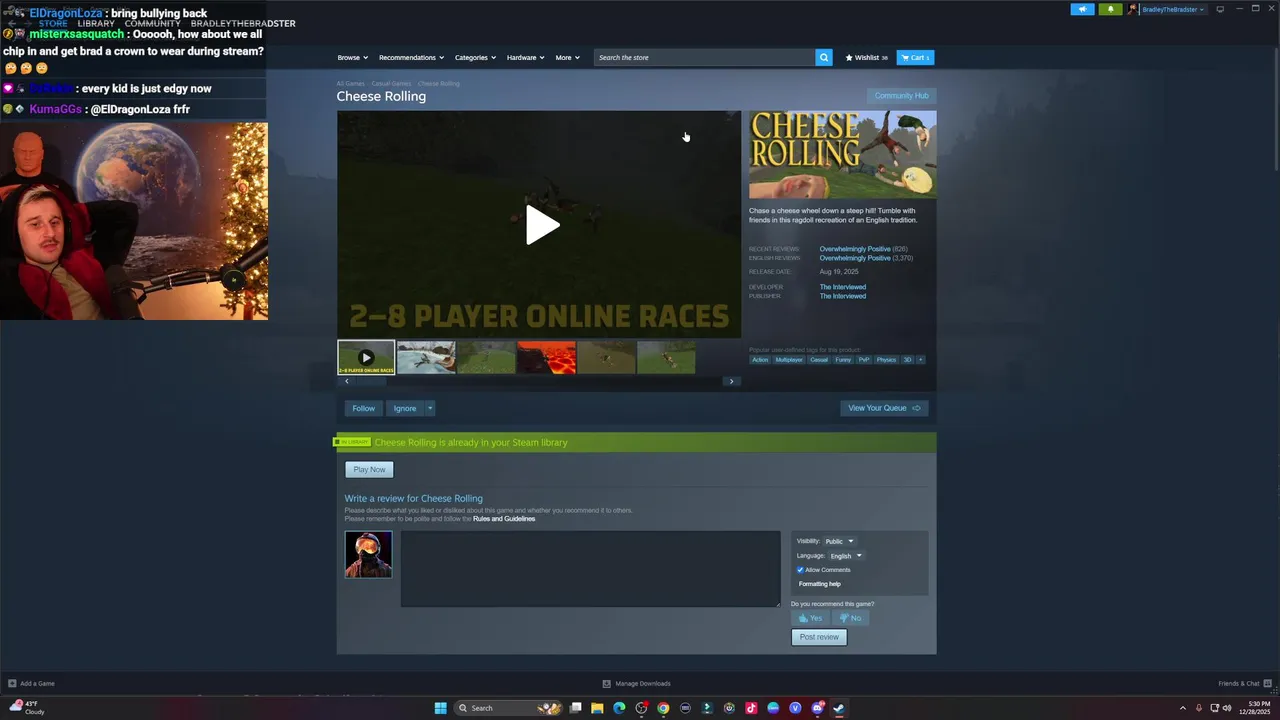
Task: Click the Follow button
Action: click(363, 408)
